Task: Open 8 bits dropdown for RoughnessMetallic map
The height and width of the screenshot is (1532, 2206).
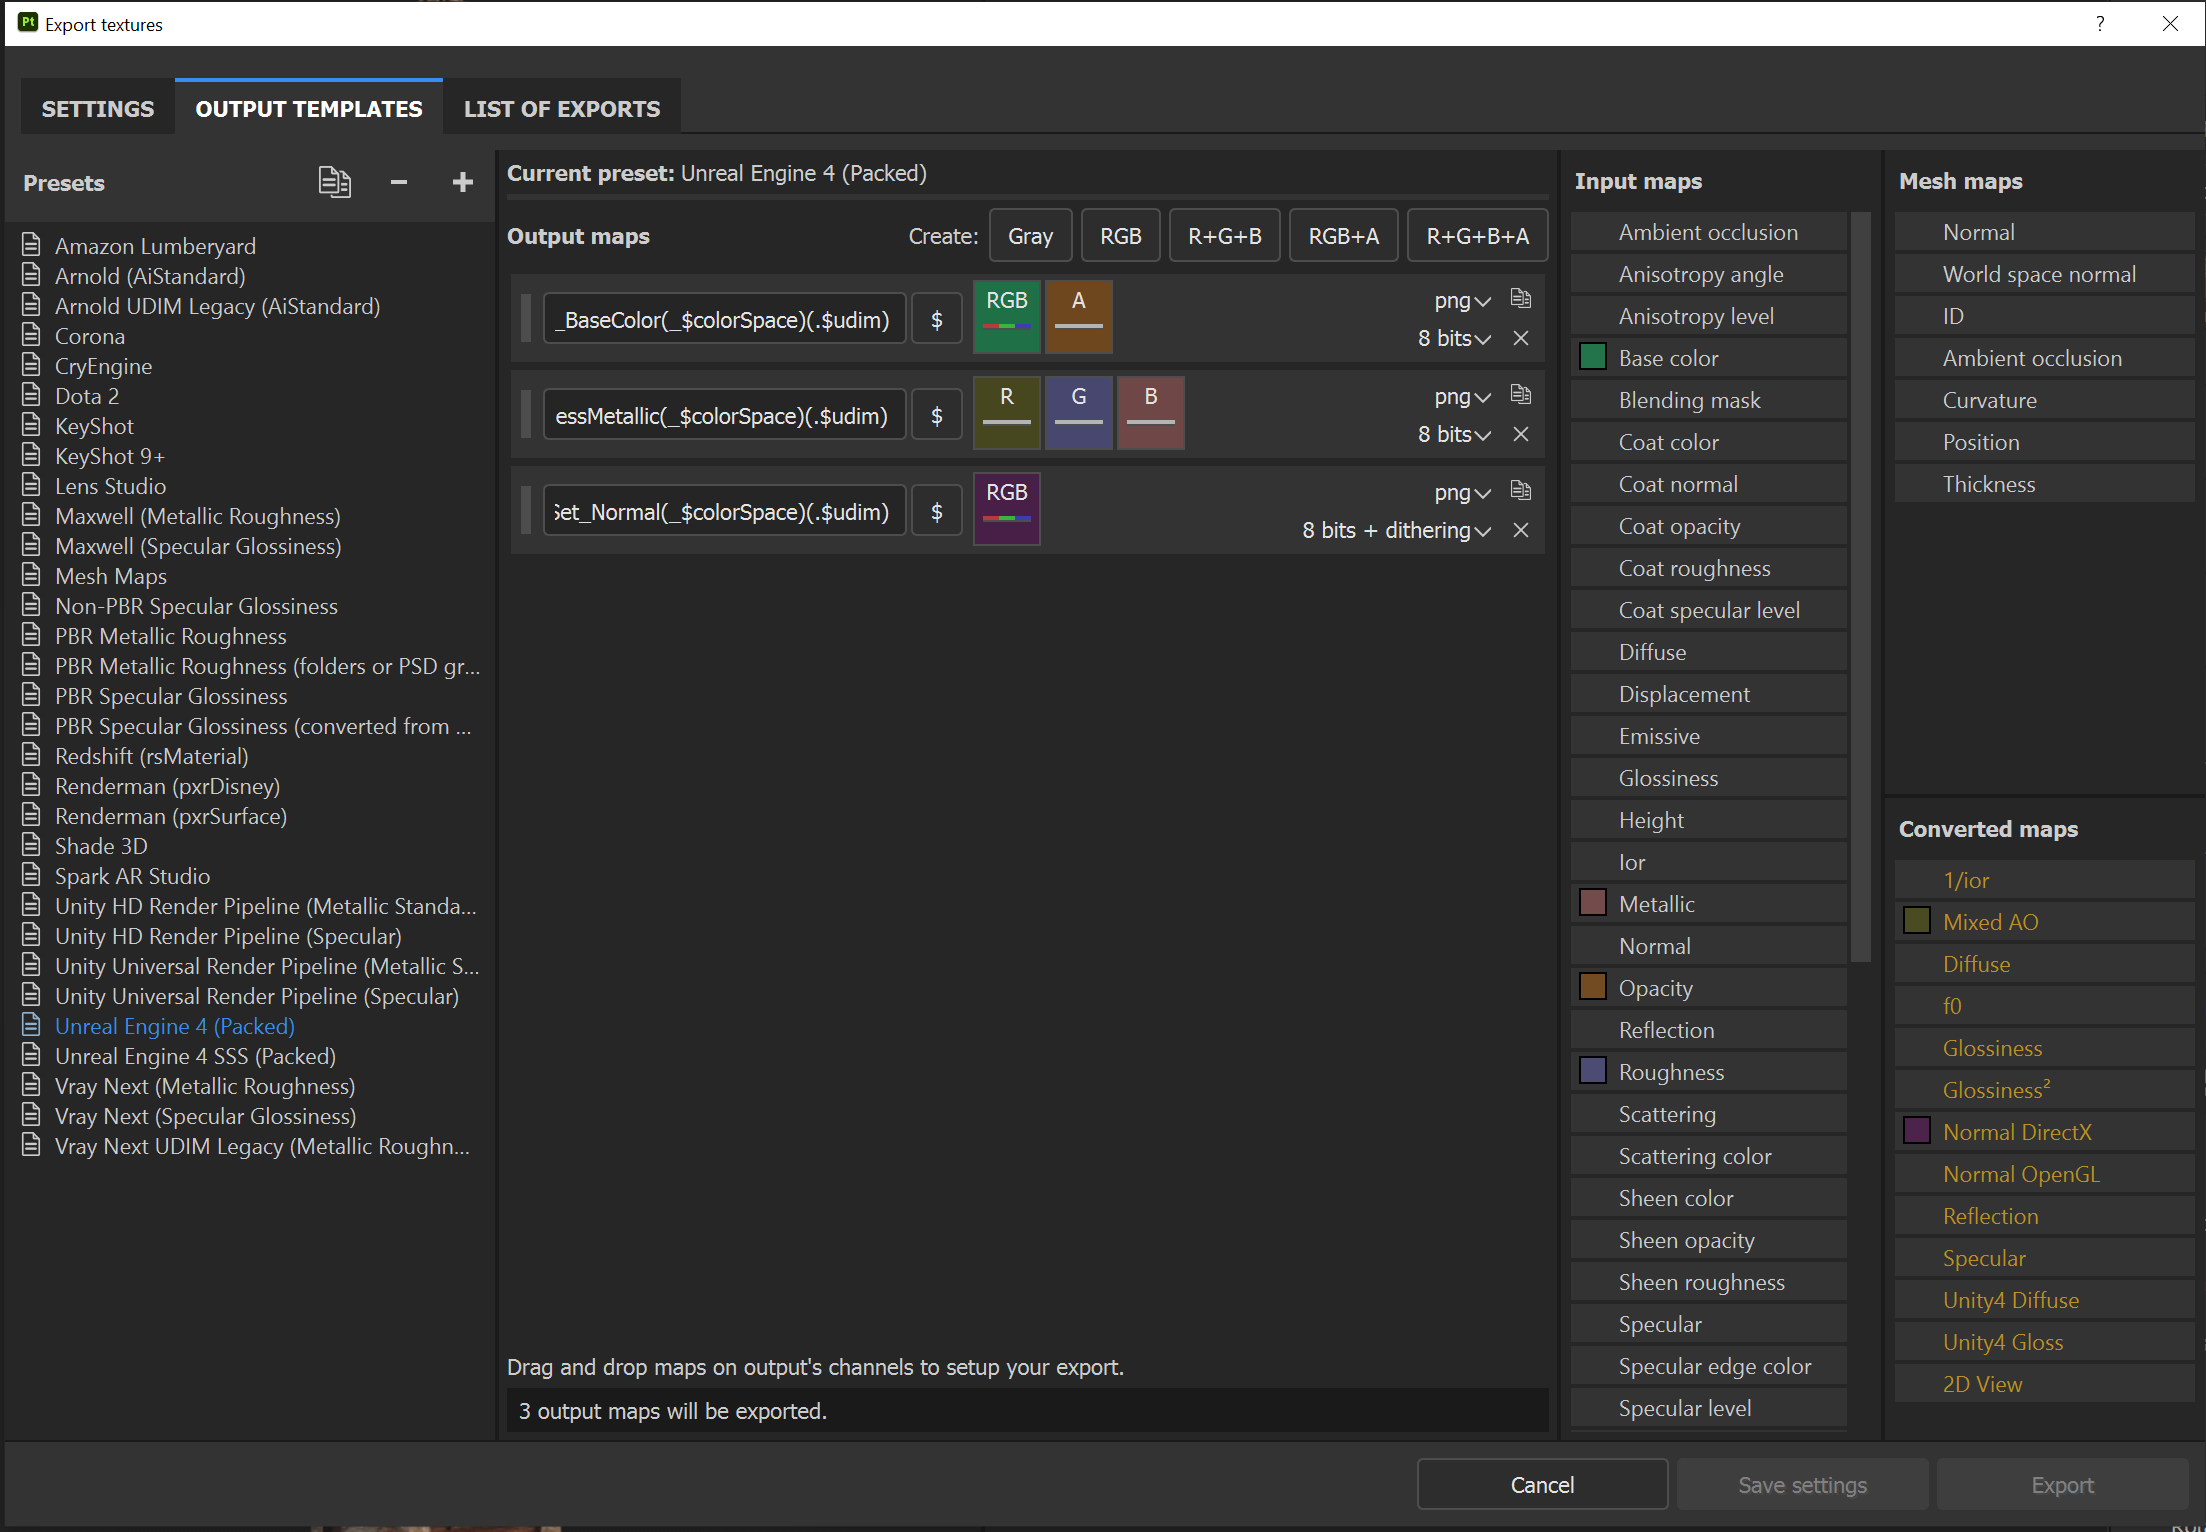Action: [1454, 435]
